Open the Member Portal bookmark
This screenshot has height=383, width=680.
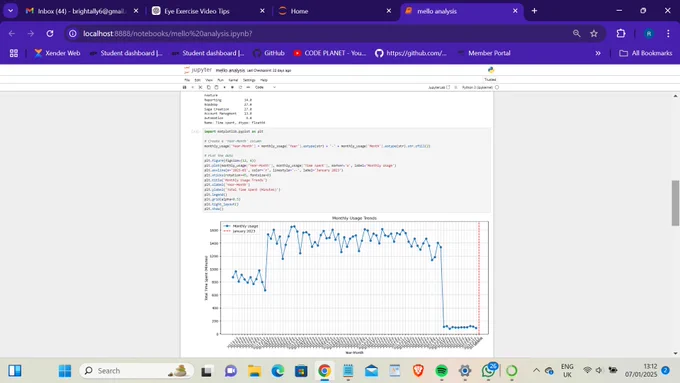pyautogui.click(x=484, y=53)
